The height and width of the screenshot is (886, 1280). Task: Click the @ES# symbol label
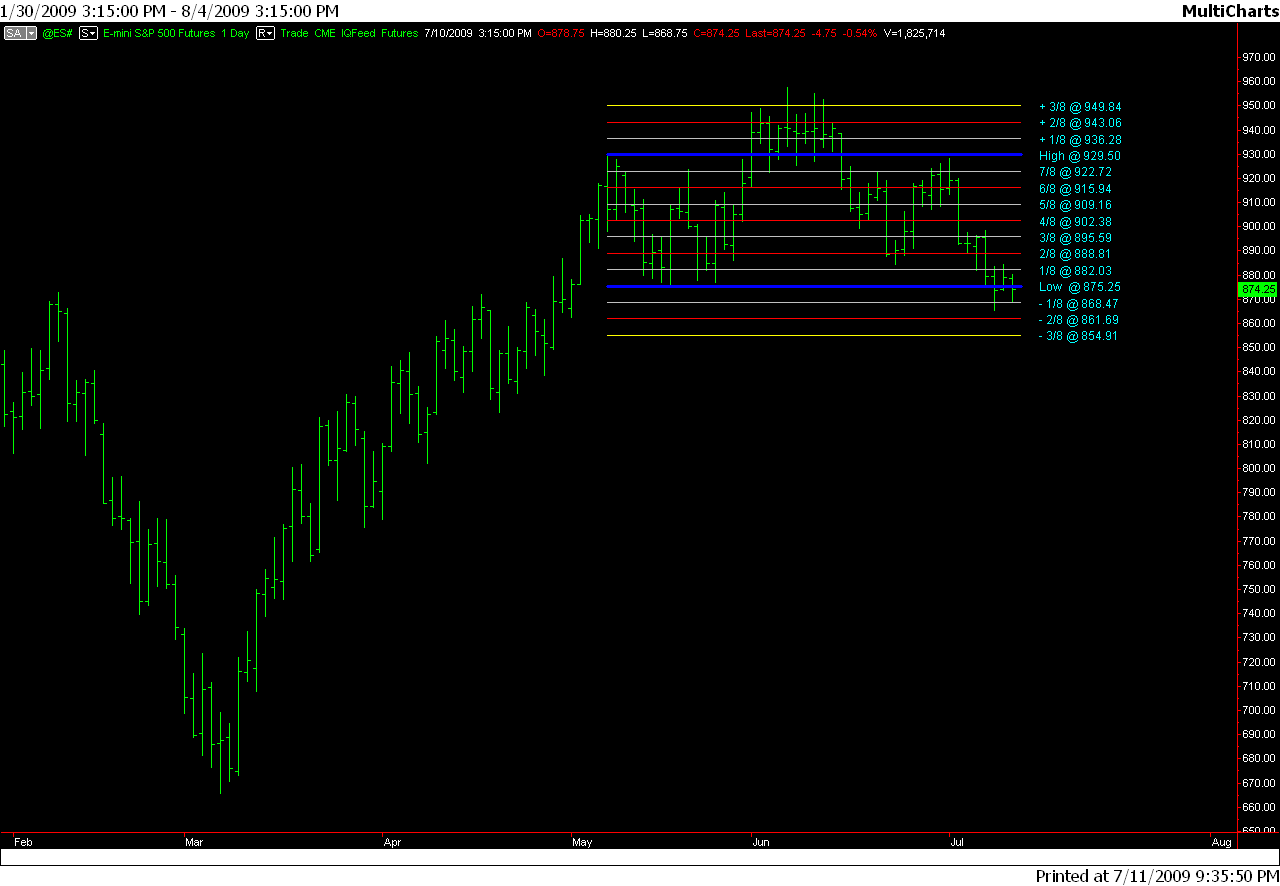(x=57, y=33)
